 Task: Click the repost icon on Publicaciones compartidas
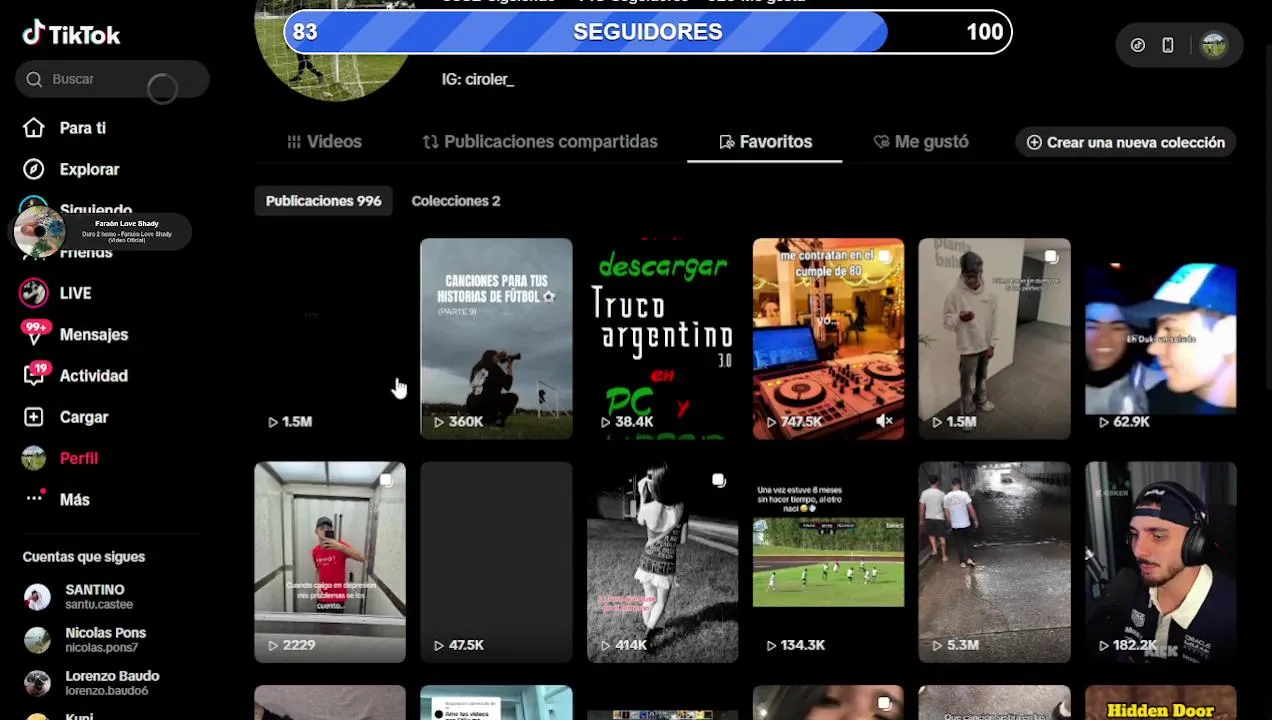point(431,142)
